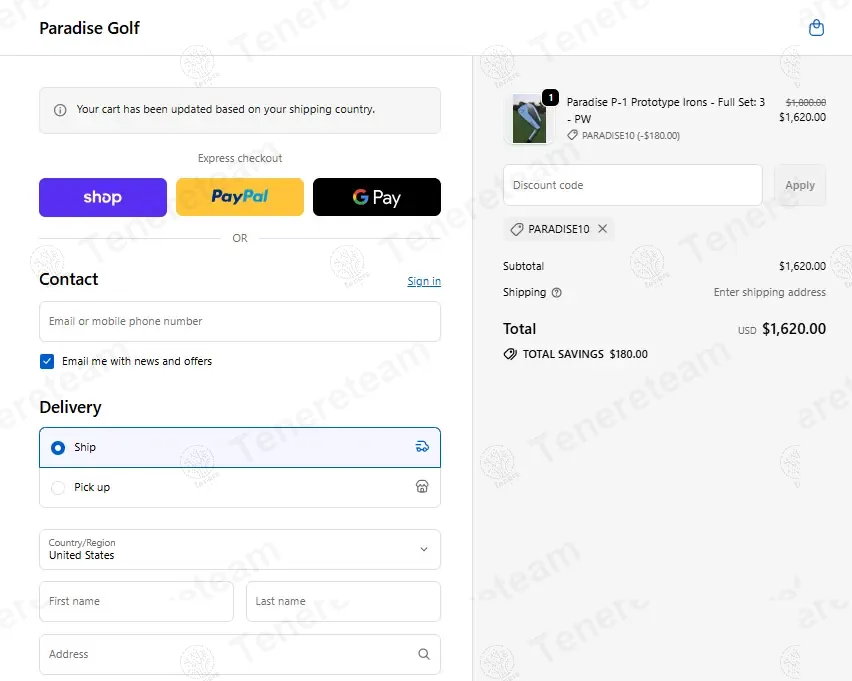852x681 pixels.
Task: Remove the PARADISE10 discount code
Action: tap(602, 229)
